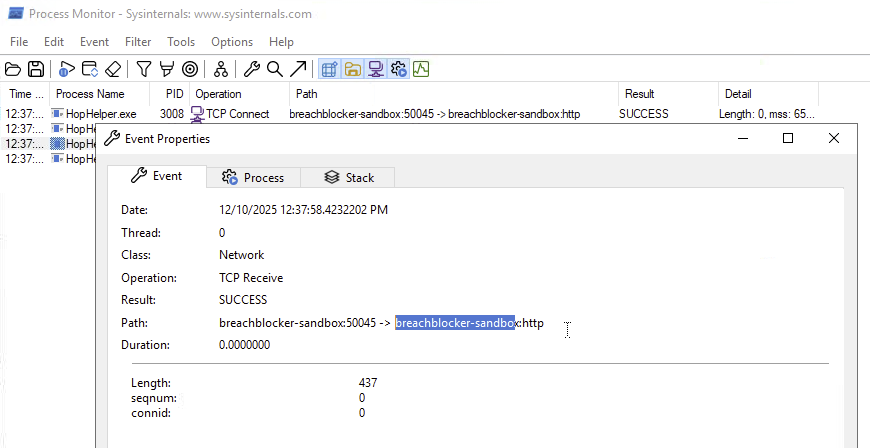Open the Find magnifier icon

tap(275, 69)
